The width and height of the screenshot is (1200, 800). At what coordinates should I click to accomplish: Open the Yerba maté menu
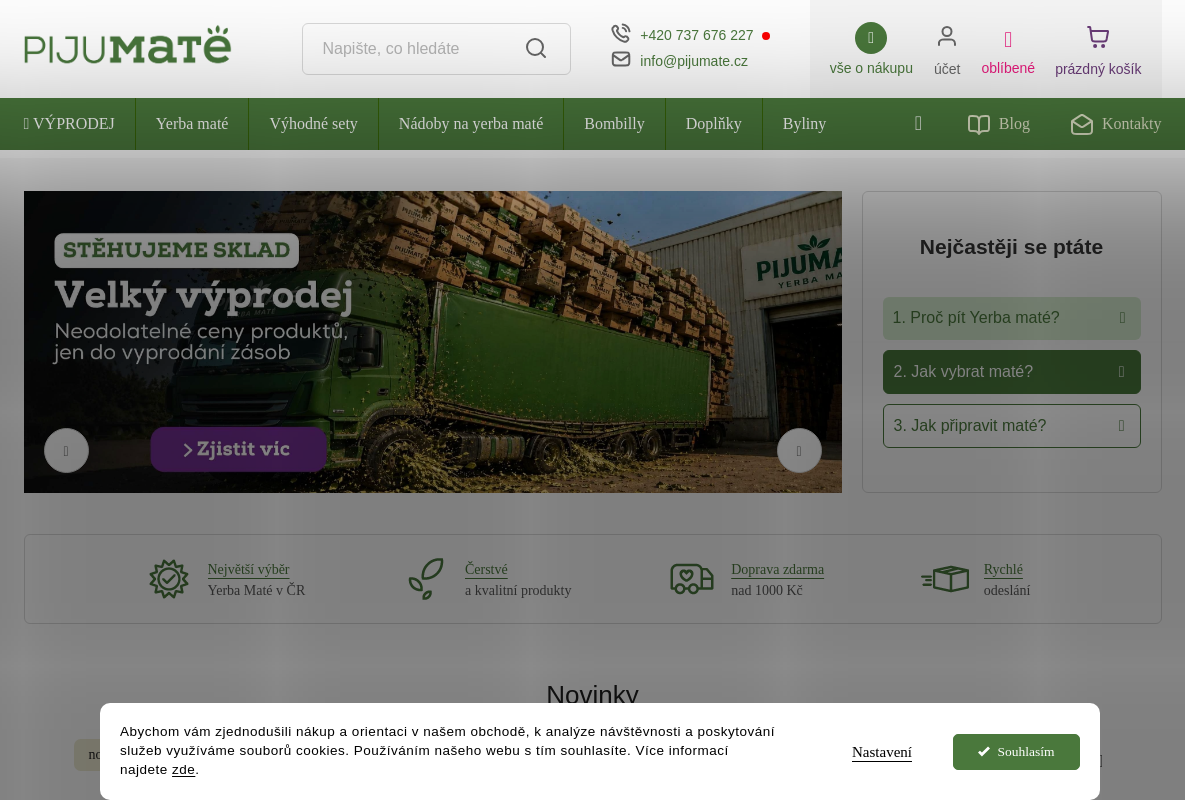tap(192, 124)
